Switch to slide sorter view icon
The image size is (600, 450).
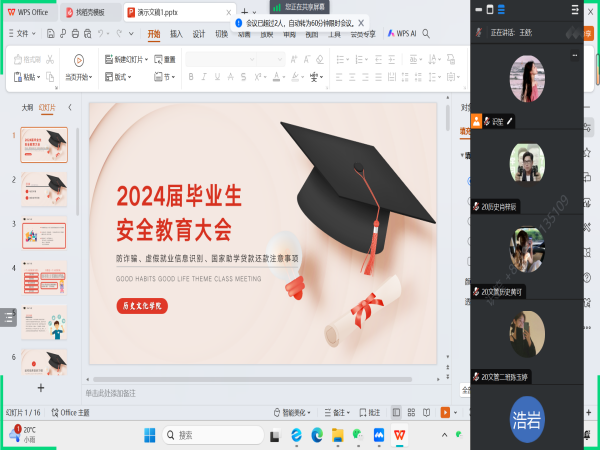(x=411, y=412)
